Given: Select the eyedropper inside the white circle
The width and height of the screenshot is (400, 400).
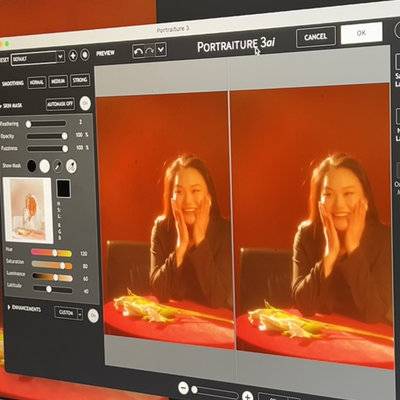Looking at the screenshot, I should click(x=71, y=166).
